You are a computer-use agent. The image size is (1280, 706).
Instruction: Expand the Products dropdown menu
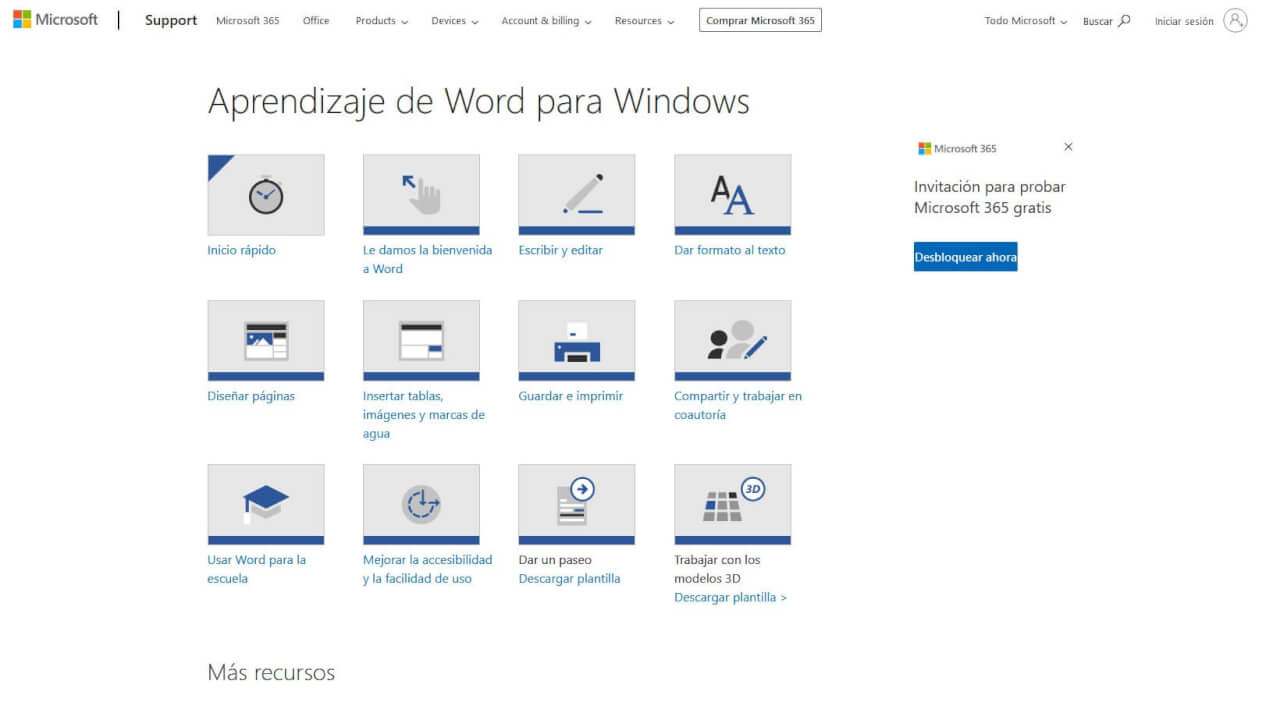click(382, 21)
